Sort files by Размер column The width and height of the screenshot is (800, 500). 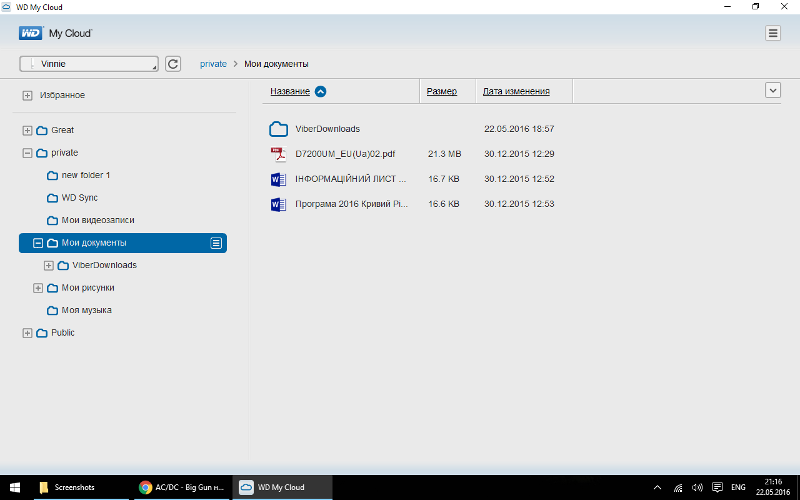442,91
